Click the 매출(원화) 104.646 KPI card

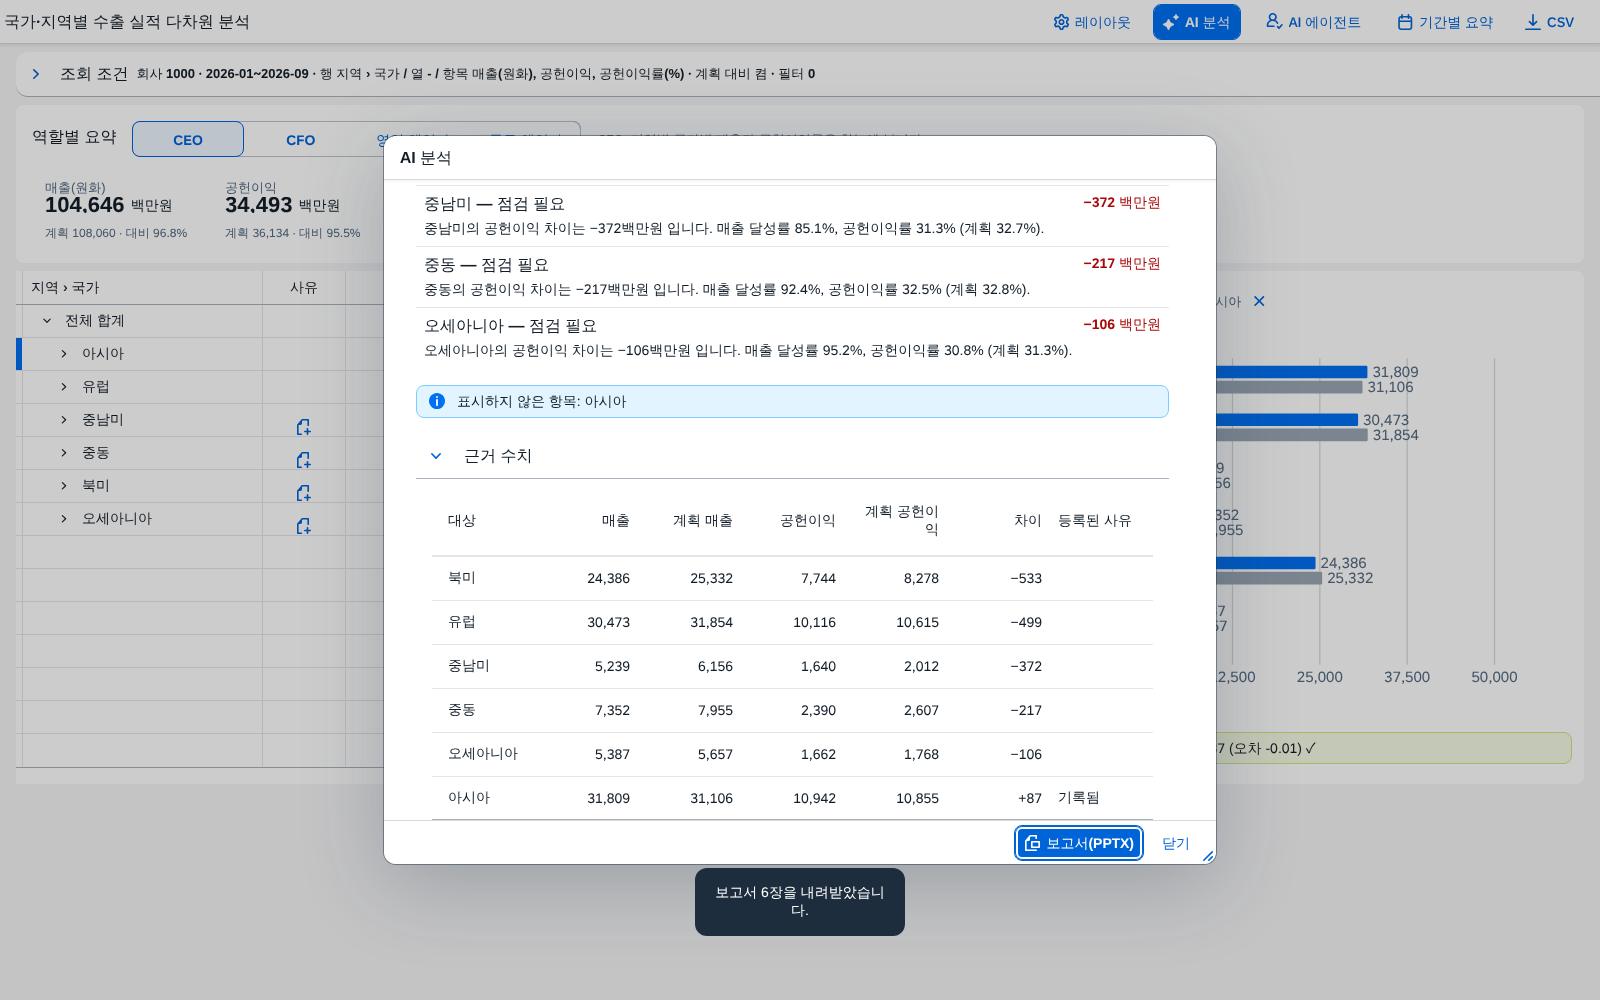[x=116, y=210]
